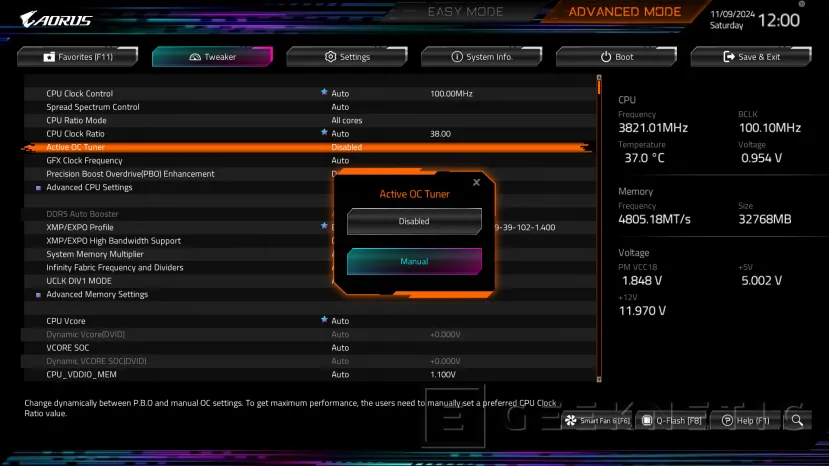Select the Active OC Tuner row
Viewport: 829px width, 466px height.
pos(307,147)
